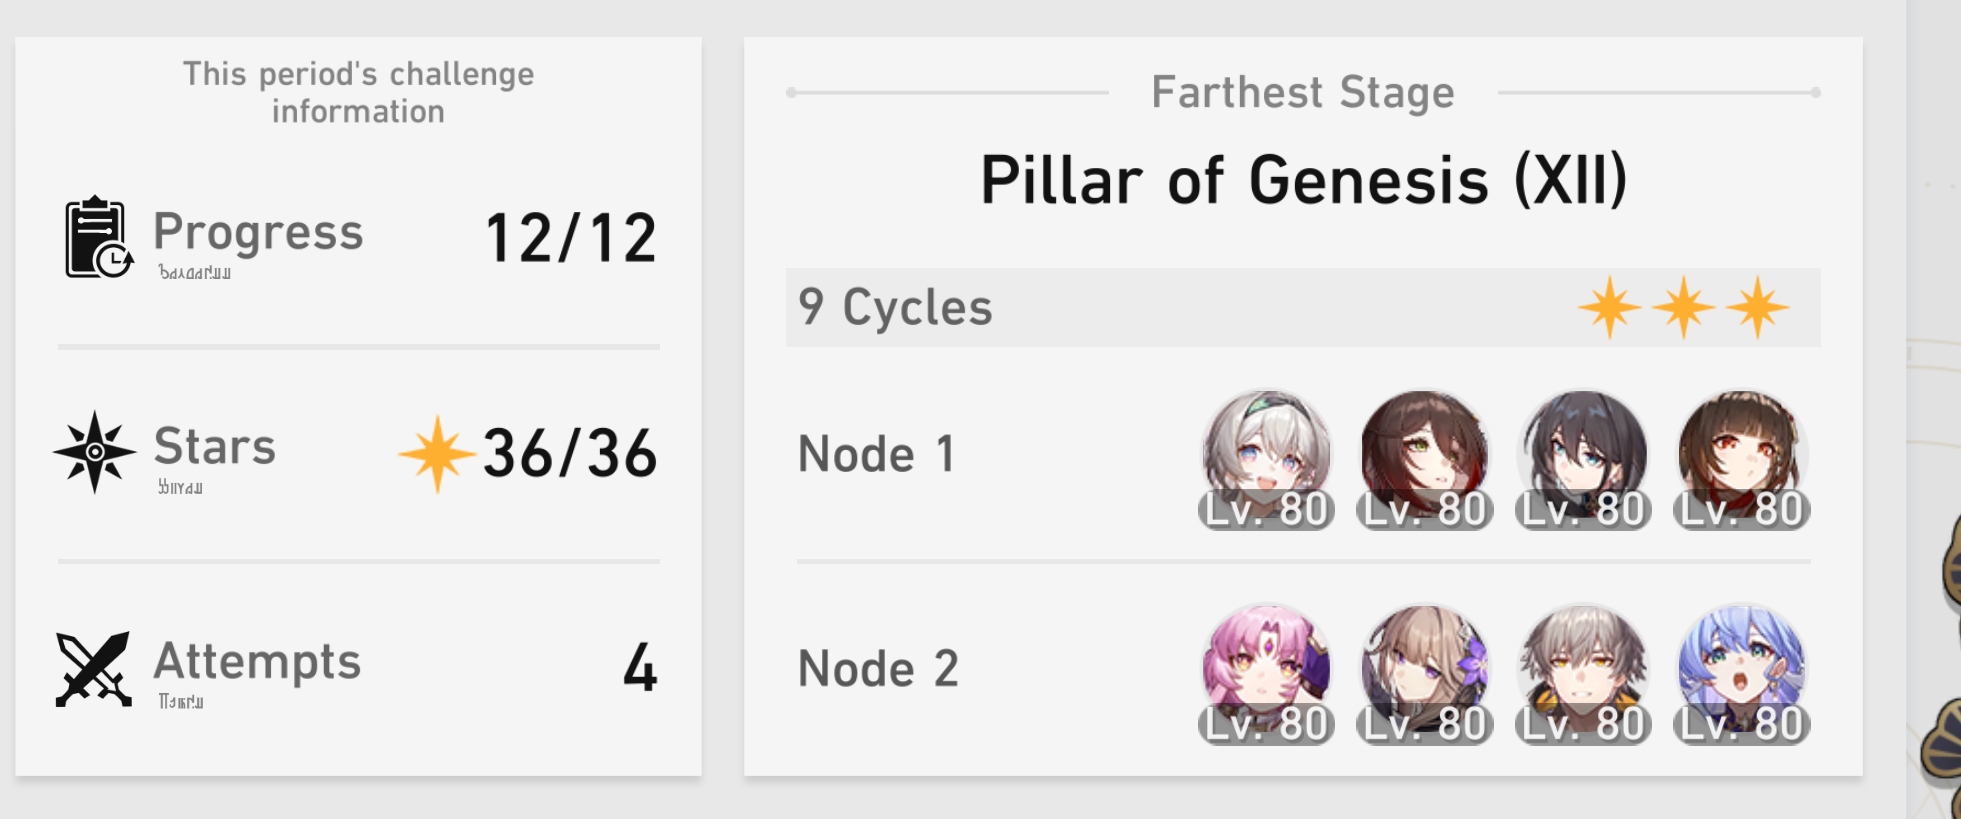1961x819 pixels.
Task: Click the Pillar of Genesis (XII) title
Action: pos(1303,180)
